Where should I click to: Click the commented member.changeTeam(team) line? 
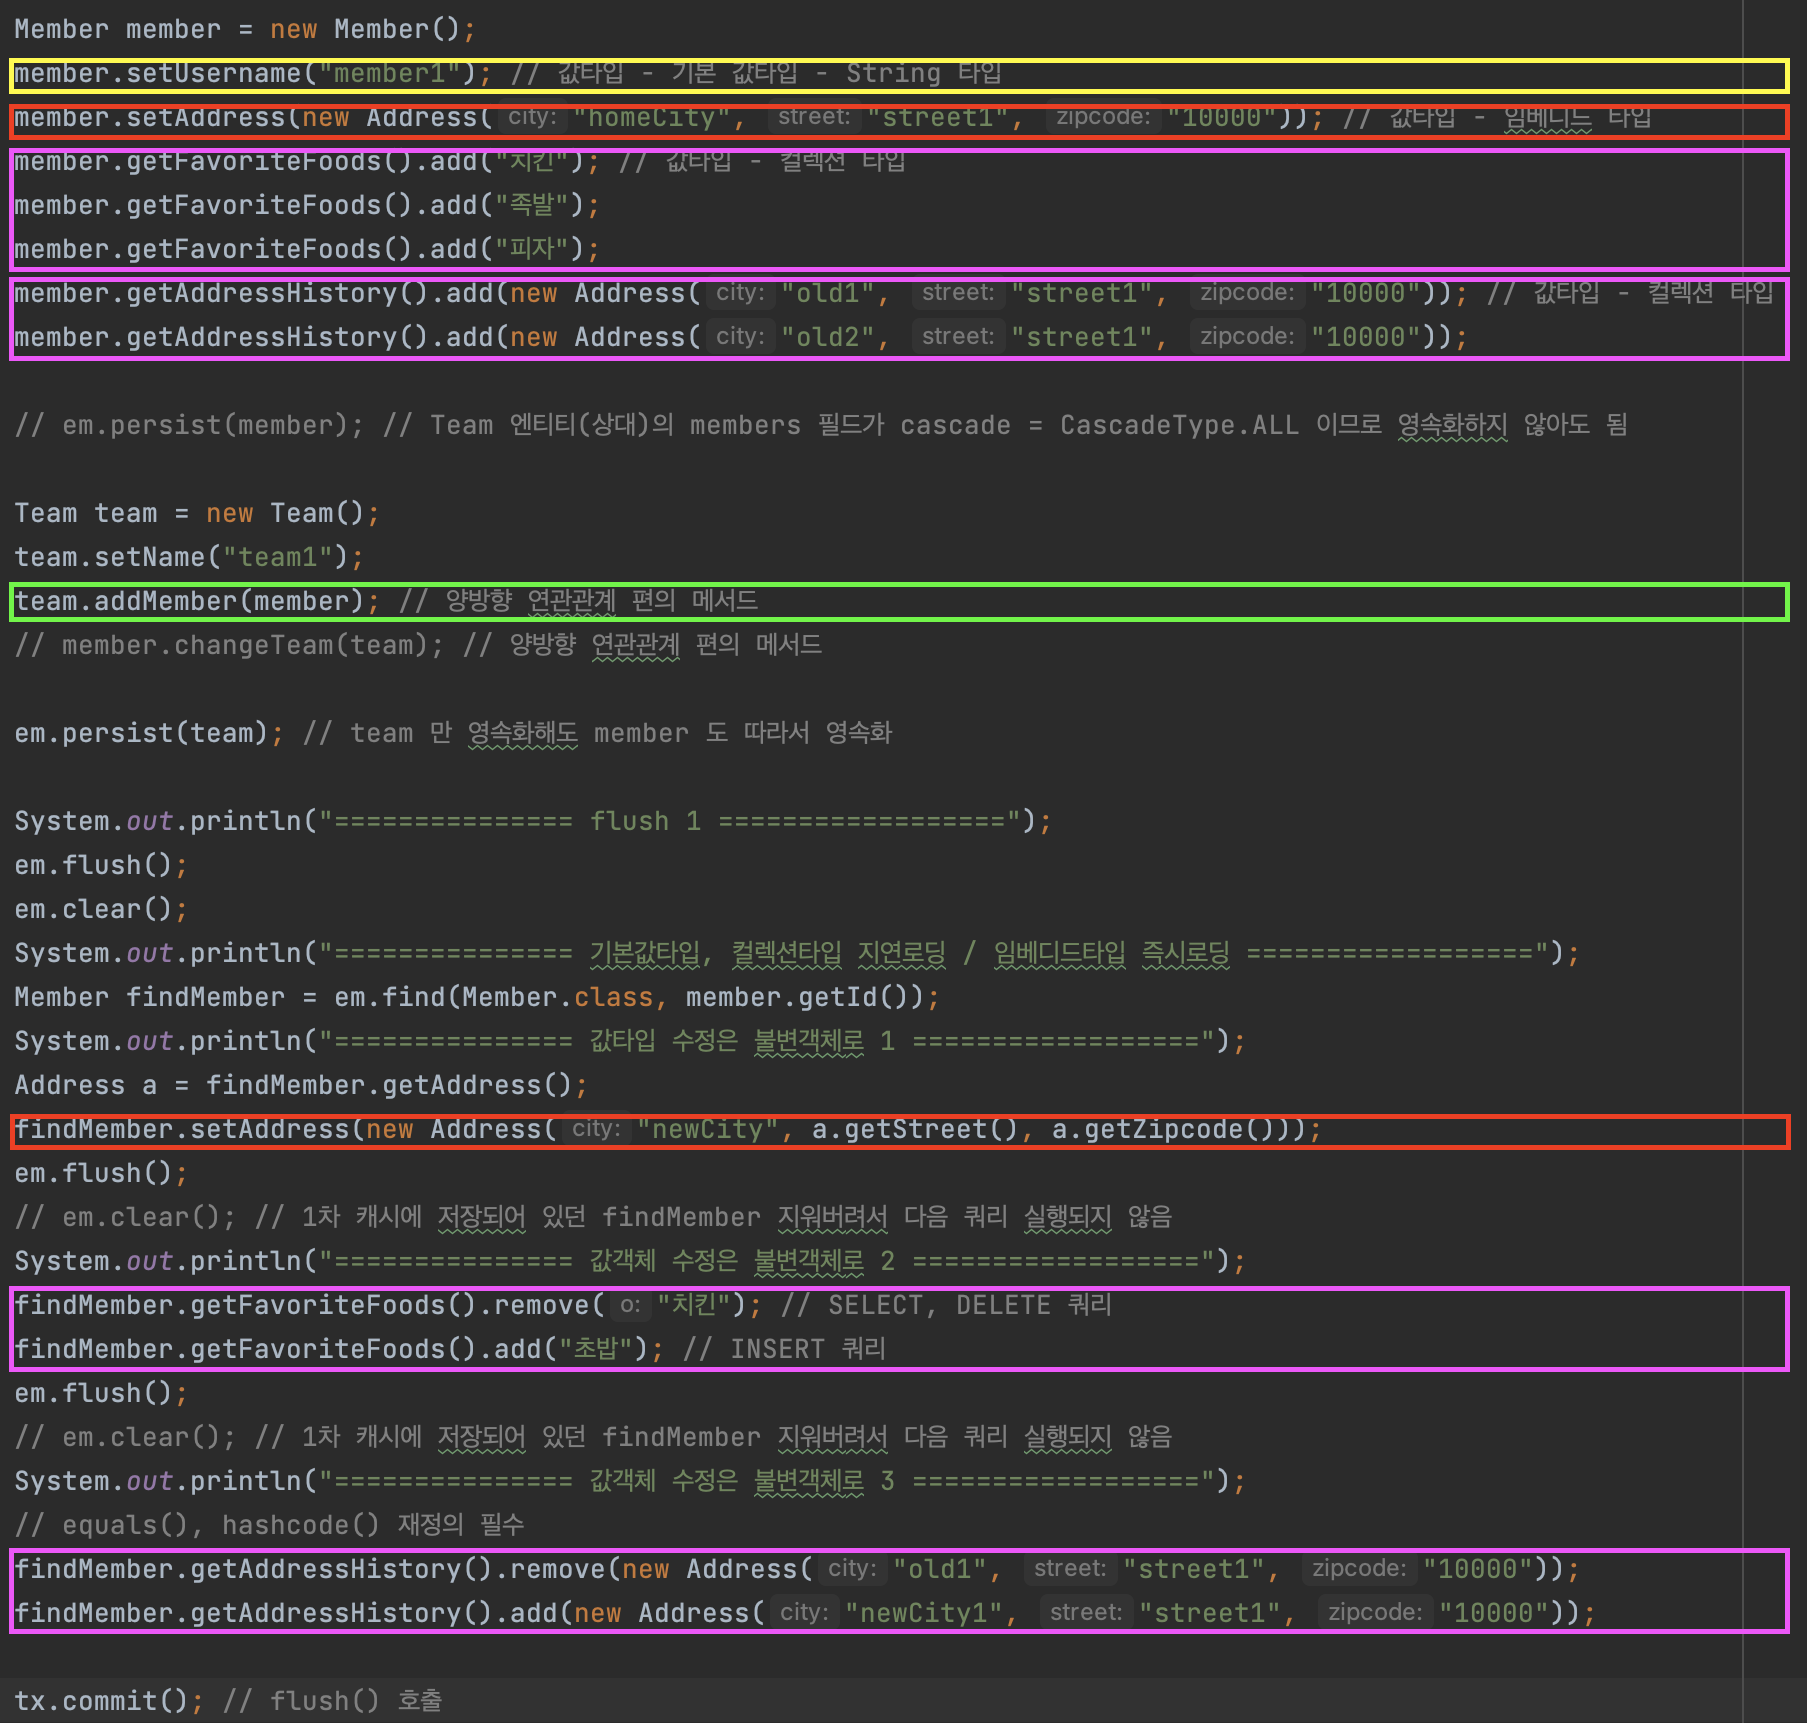coord(418,645)
